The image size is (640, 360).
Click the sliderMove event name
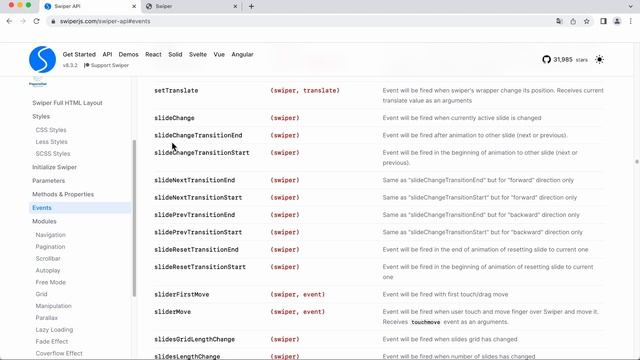[173, 312]
